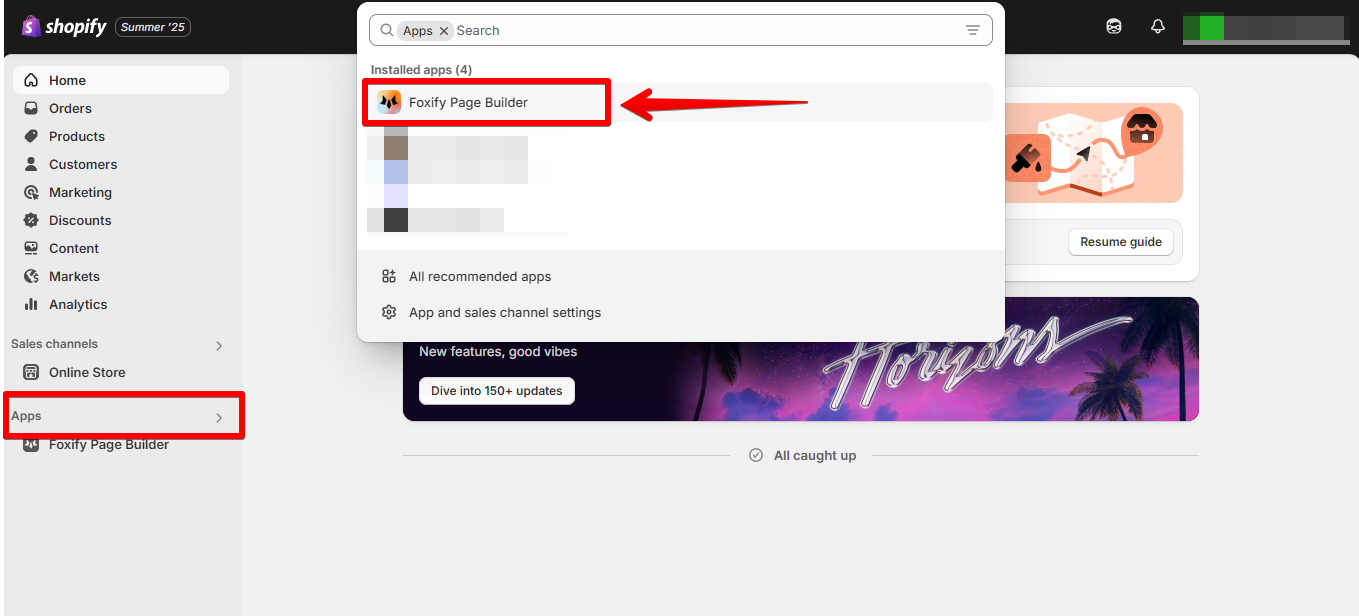Open Analytics in the sidebar

click(121, 304)
